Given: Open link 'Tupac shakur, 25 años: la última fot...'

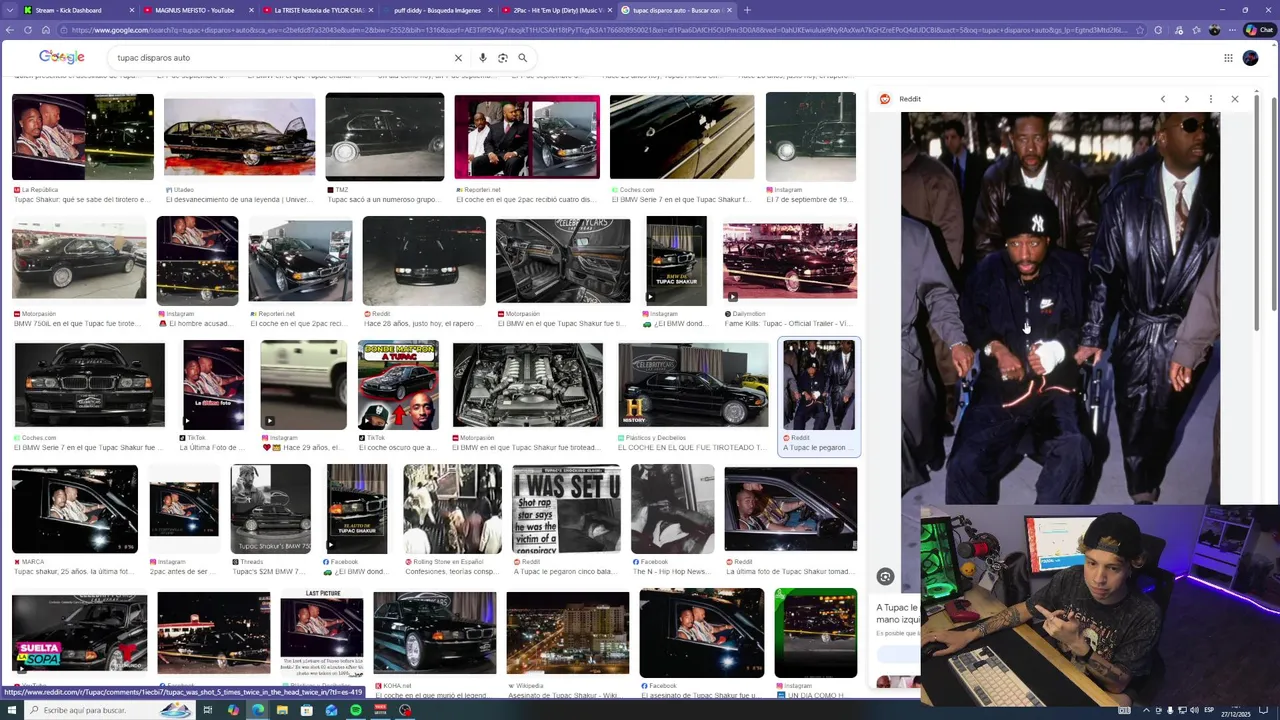Looking at the screenshot, I should (74, 572).
